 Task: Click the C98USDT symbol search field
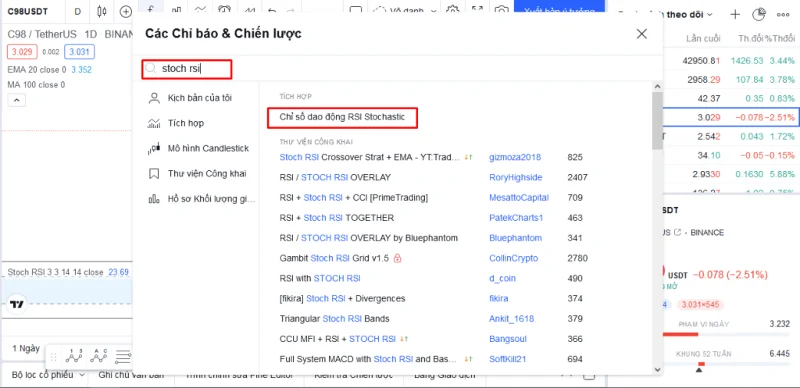coord(28,11)
